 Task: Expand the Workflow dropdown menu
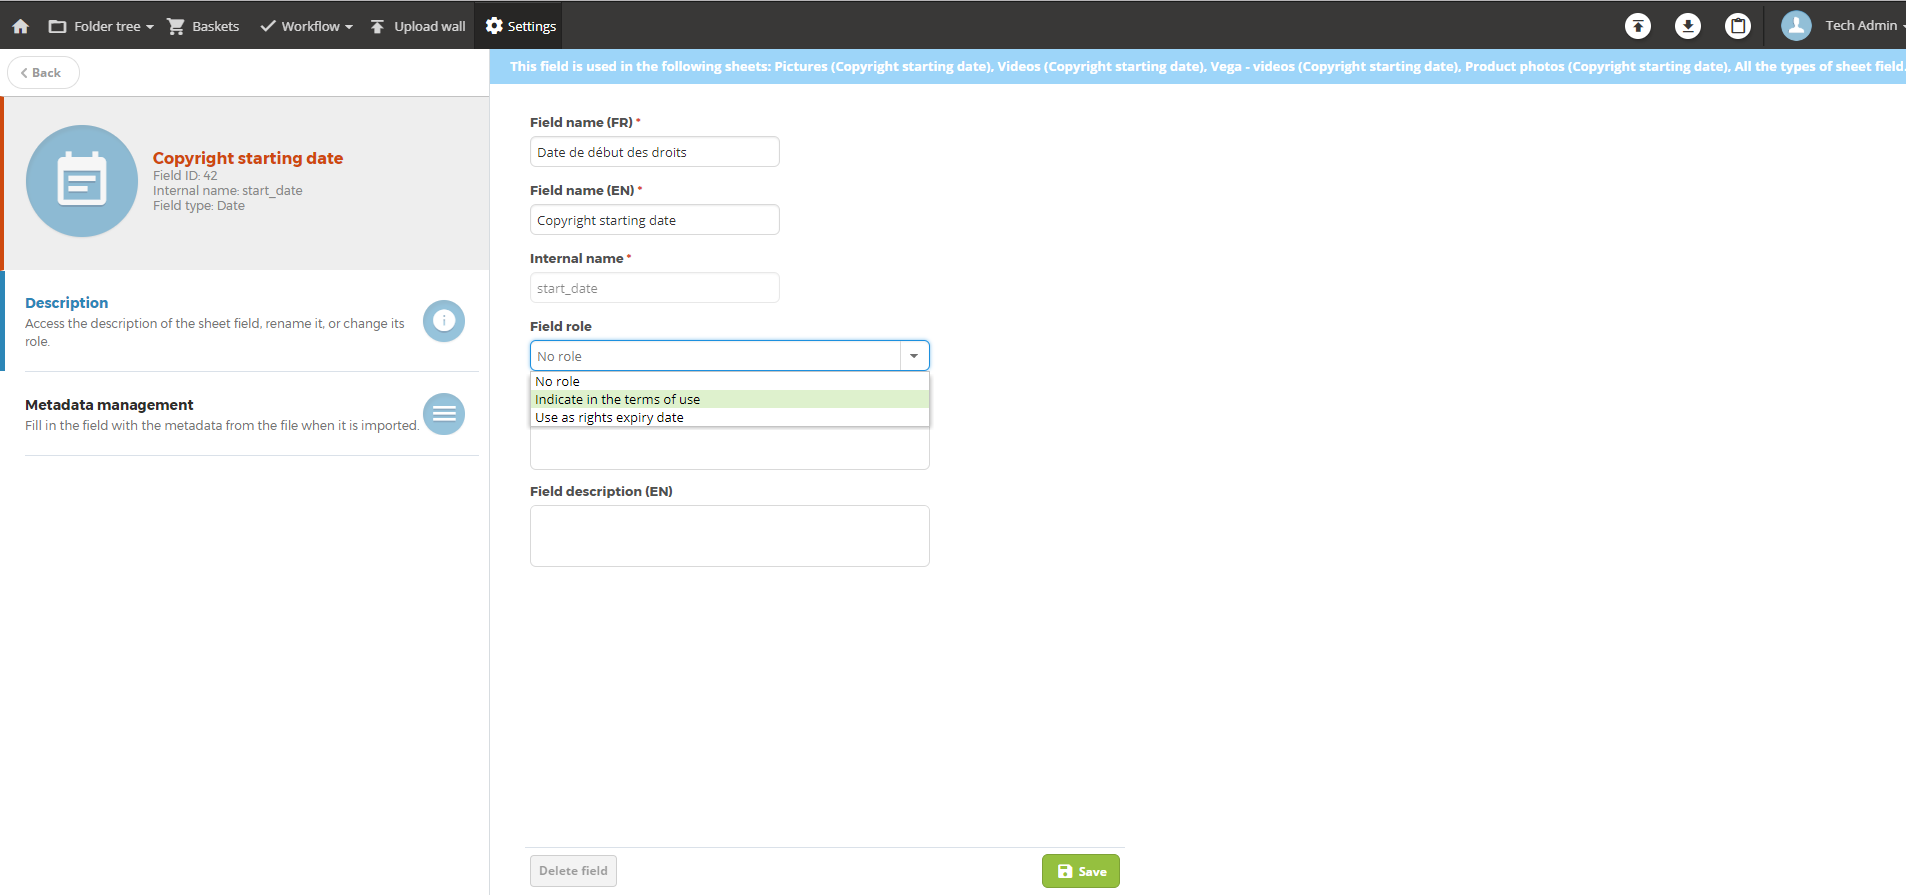tap(306, 26)
